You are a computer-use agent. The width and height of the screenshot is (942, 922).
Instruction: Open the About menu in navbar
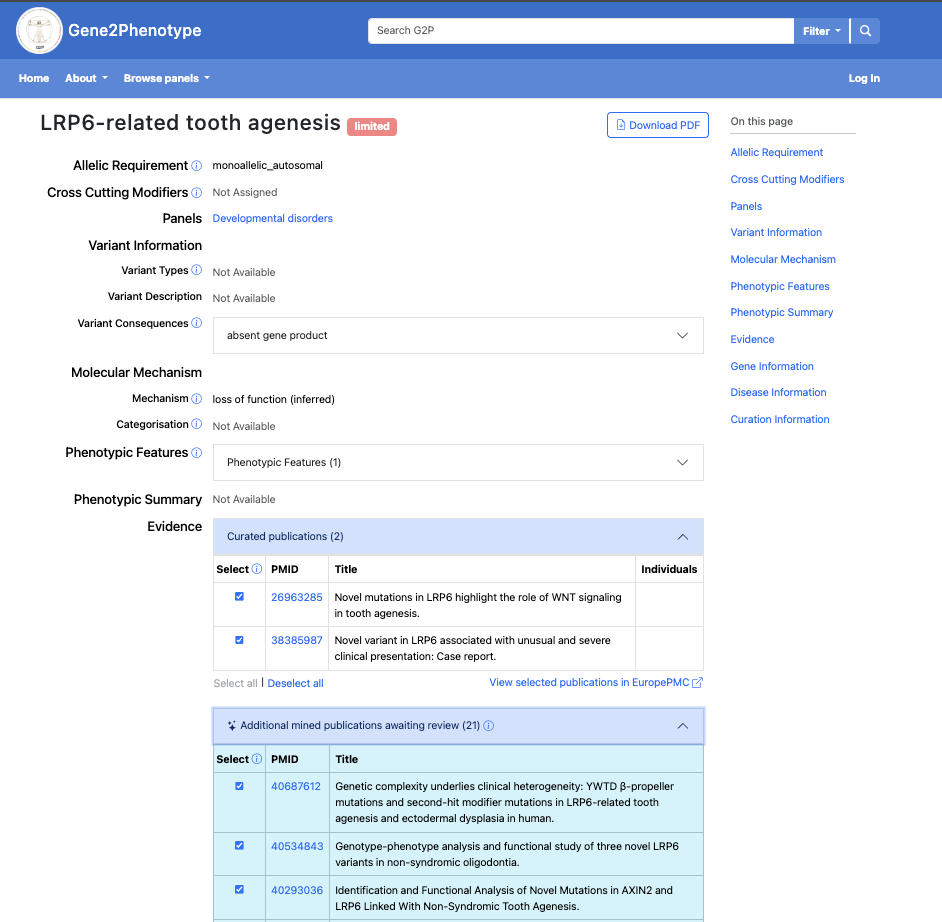tap(86, 79)
